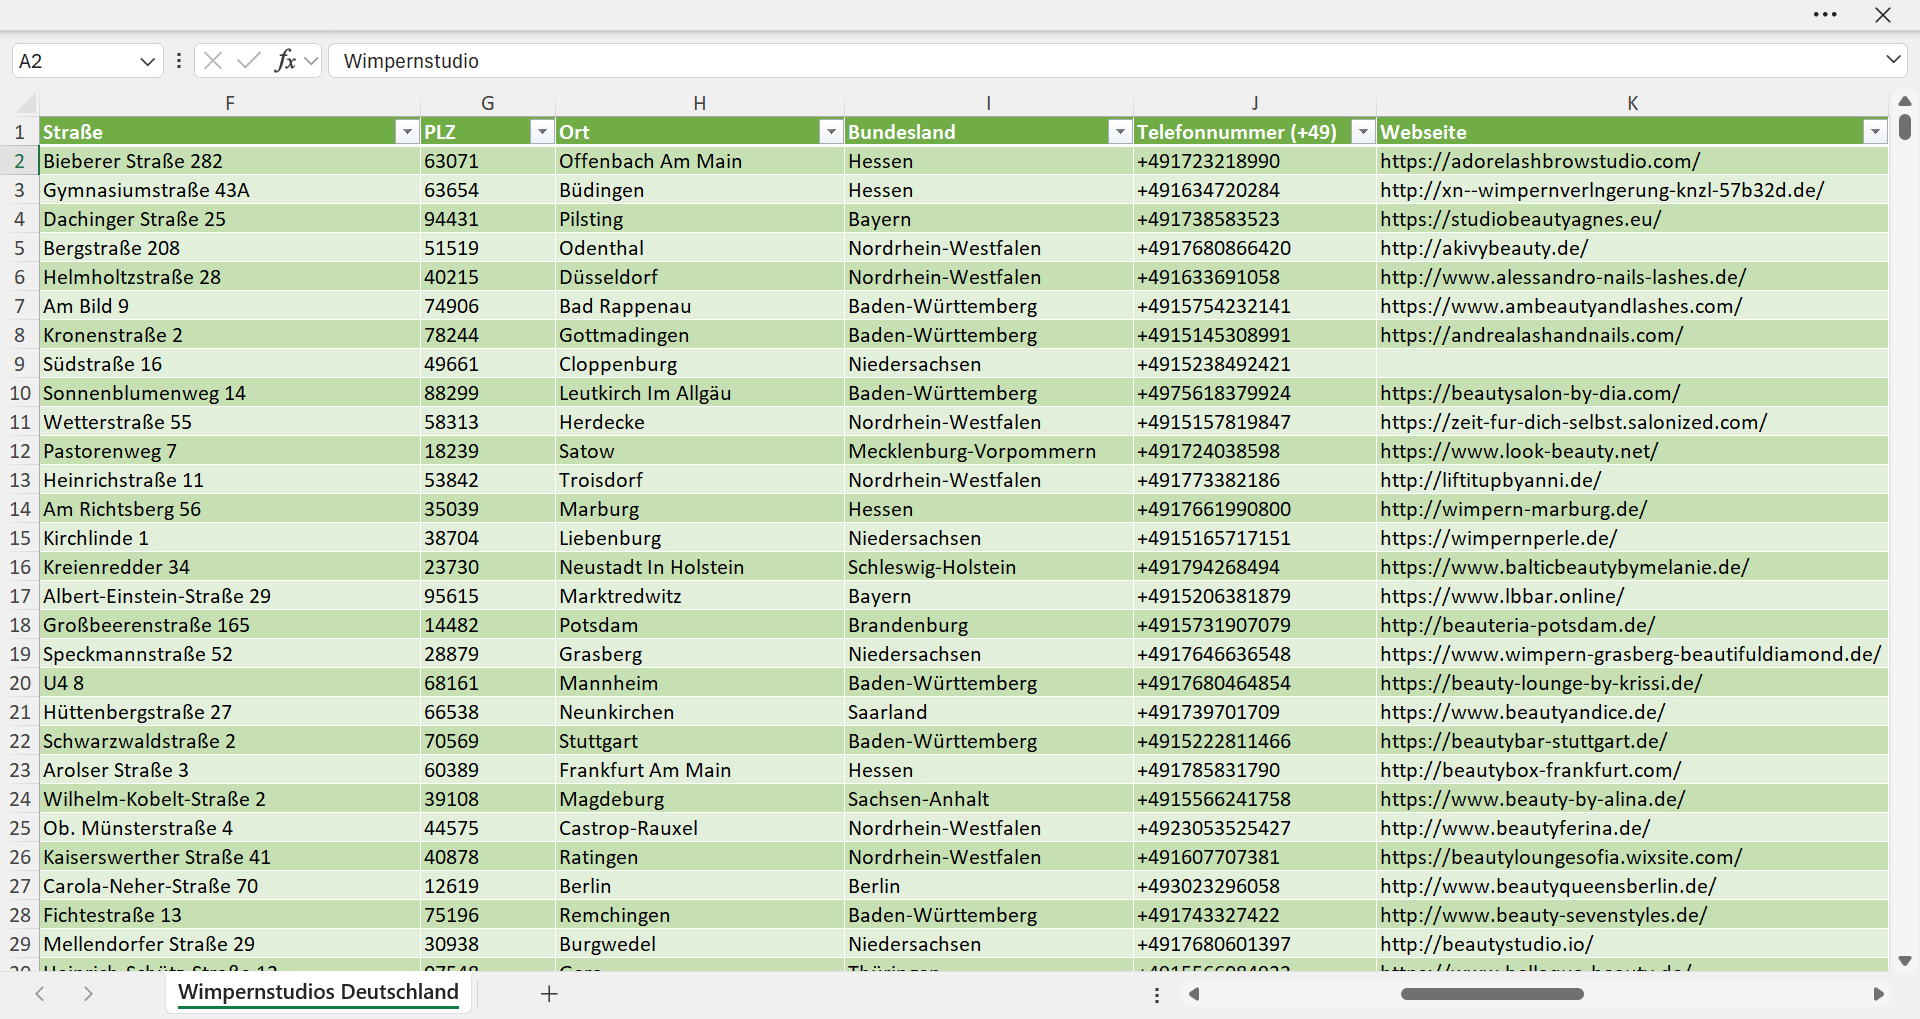The height and width of the screenshot is (1019, 1920).
Task: Select Leutkirch Im Allgäu cell
Action: pos(700,393)
